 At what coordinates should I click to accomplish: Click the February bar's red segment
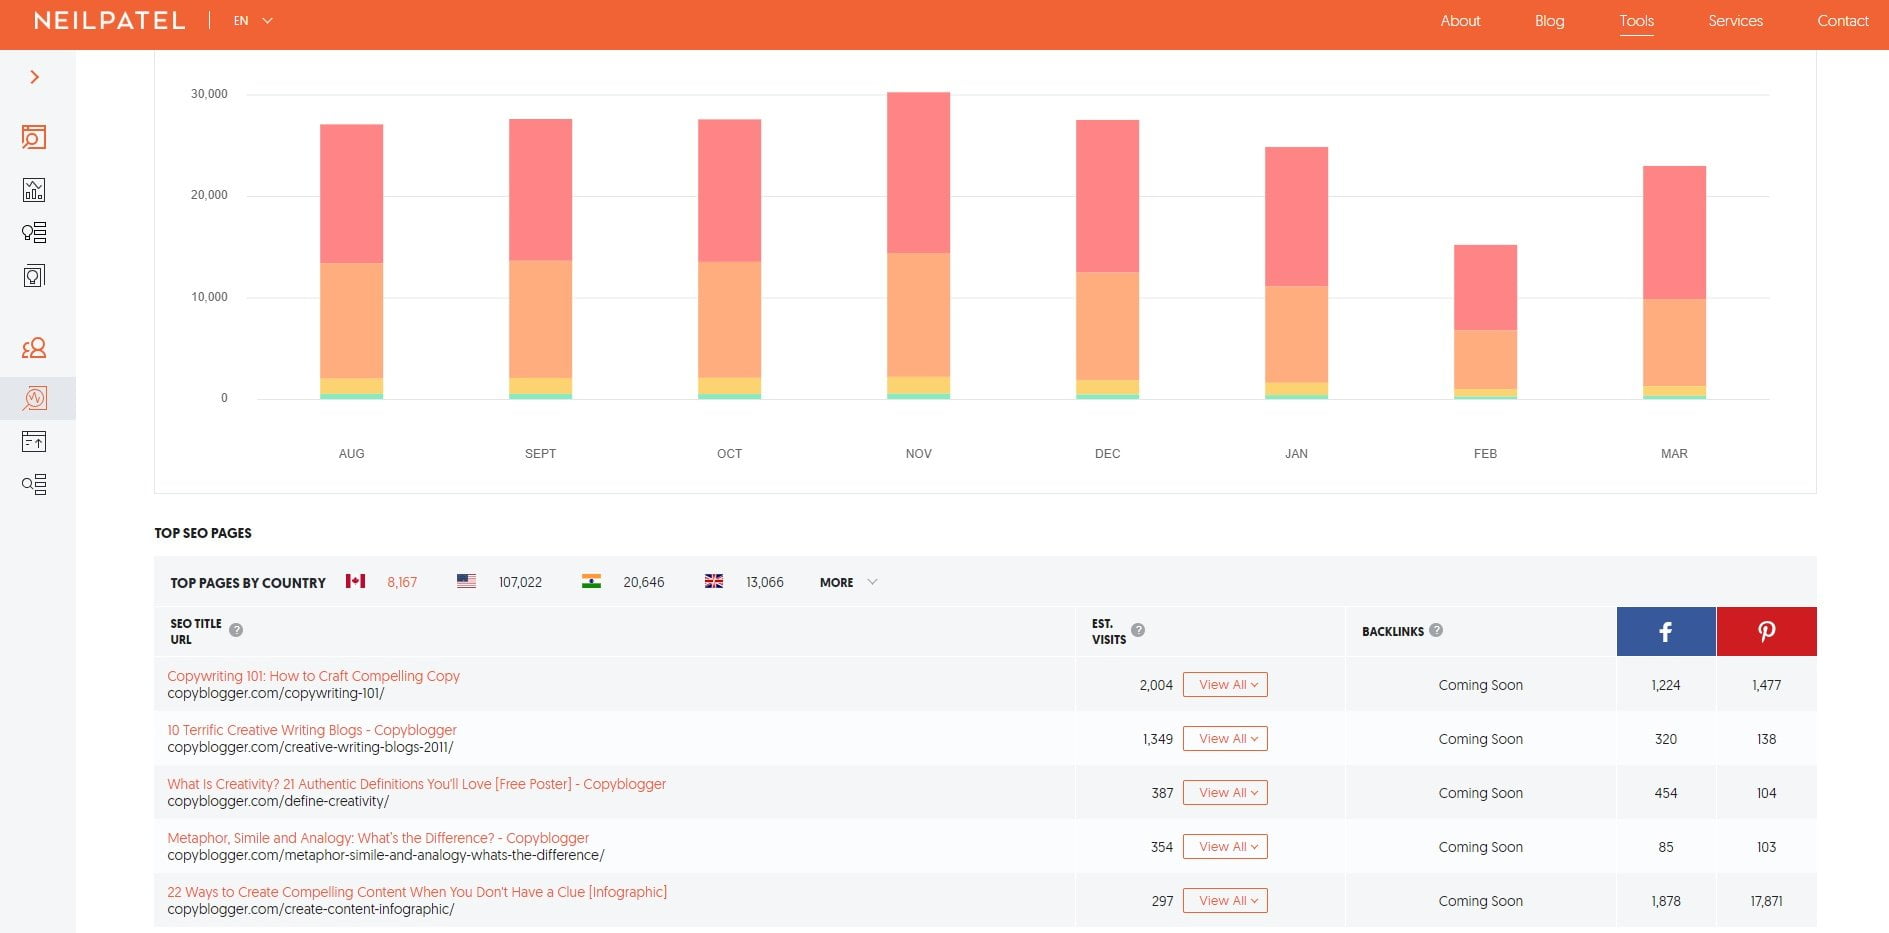point(1485,287)
